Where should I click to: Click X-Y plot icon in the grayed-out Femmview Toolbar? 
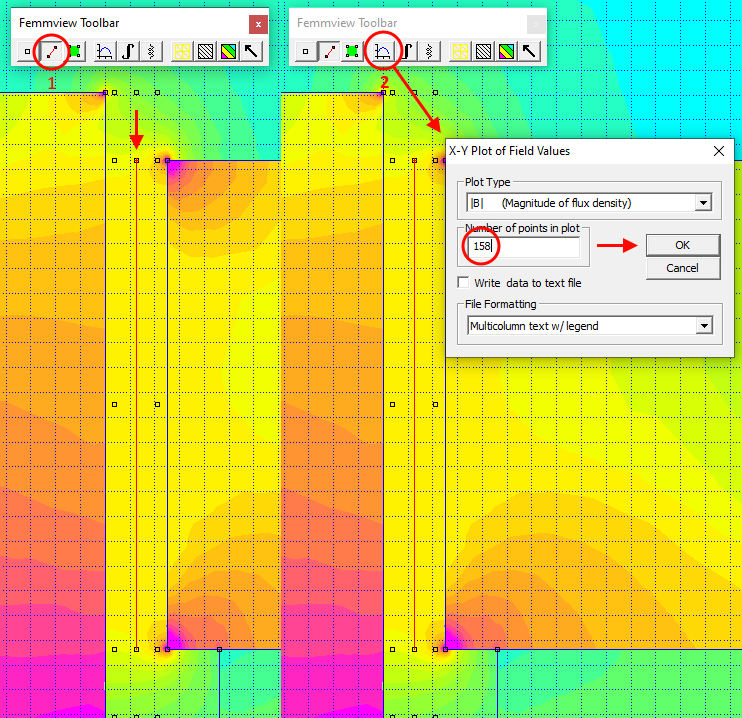(382, 52)
